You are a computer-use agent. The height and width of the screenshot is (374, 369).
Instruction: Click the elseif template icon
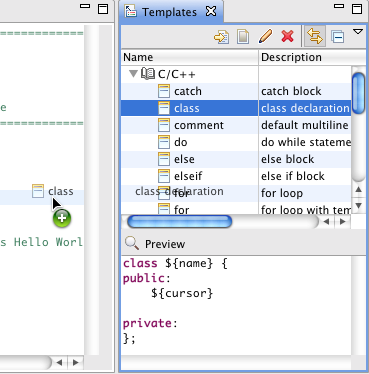[164, 176]
